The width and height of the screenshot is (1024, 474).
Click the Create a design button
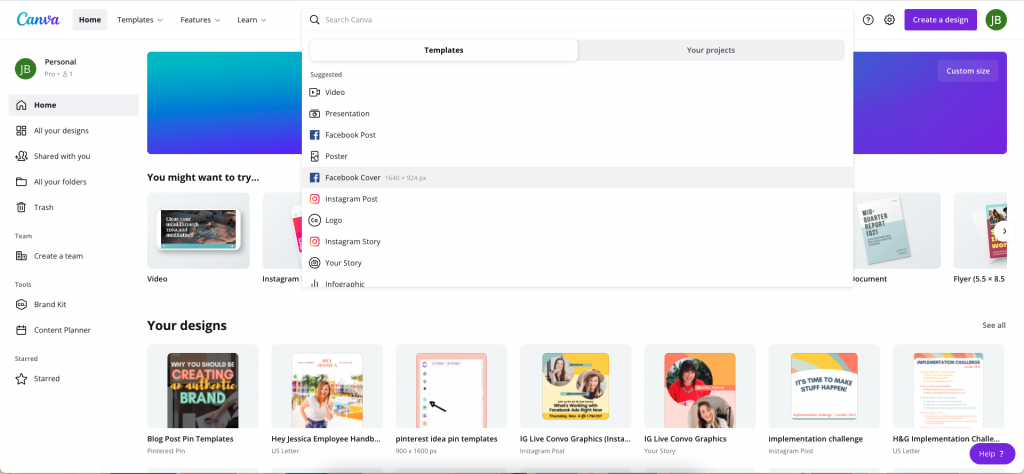pyautogui.click(x=940, y=20)
